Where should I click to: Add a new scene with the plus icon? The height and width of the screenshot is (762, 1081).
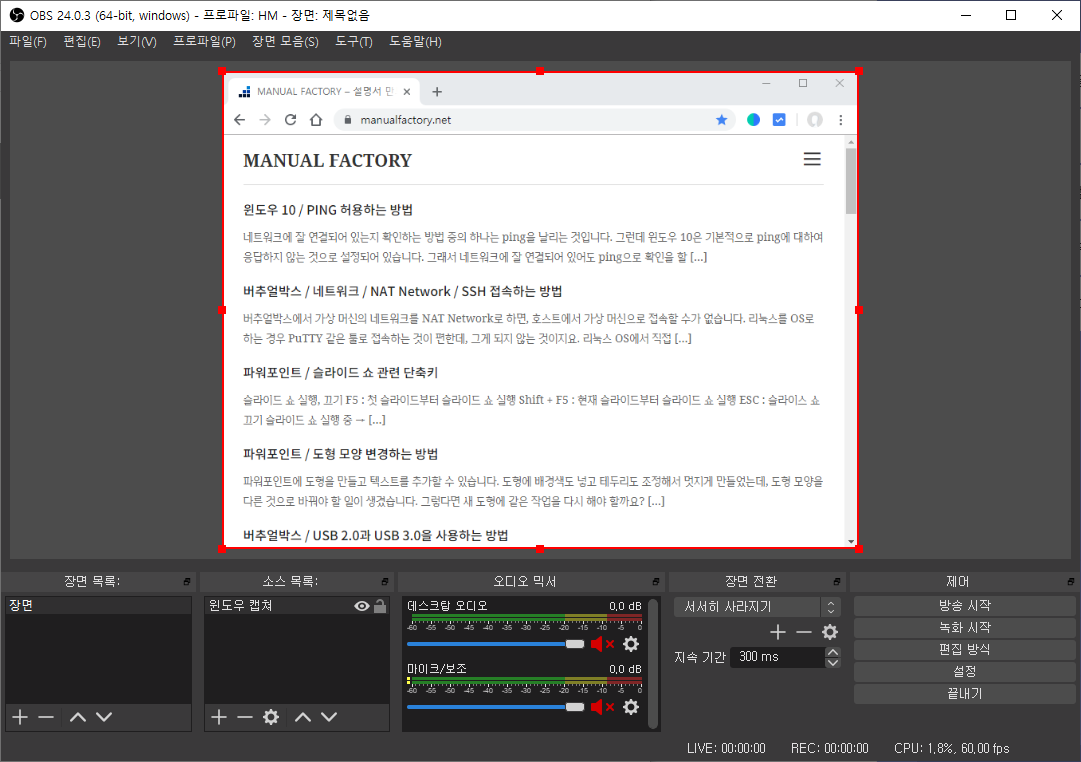[x=20, y=717]
